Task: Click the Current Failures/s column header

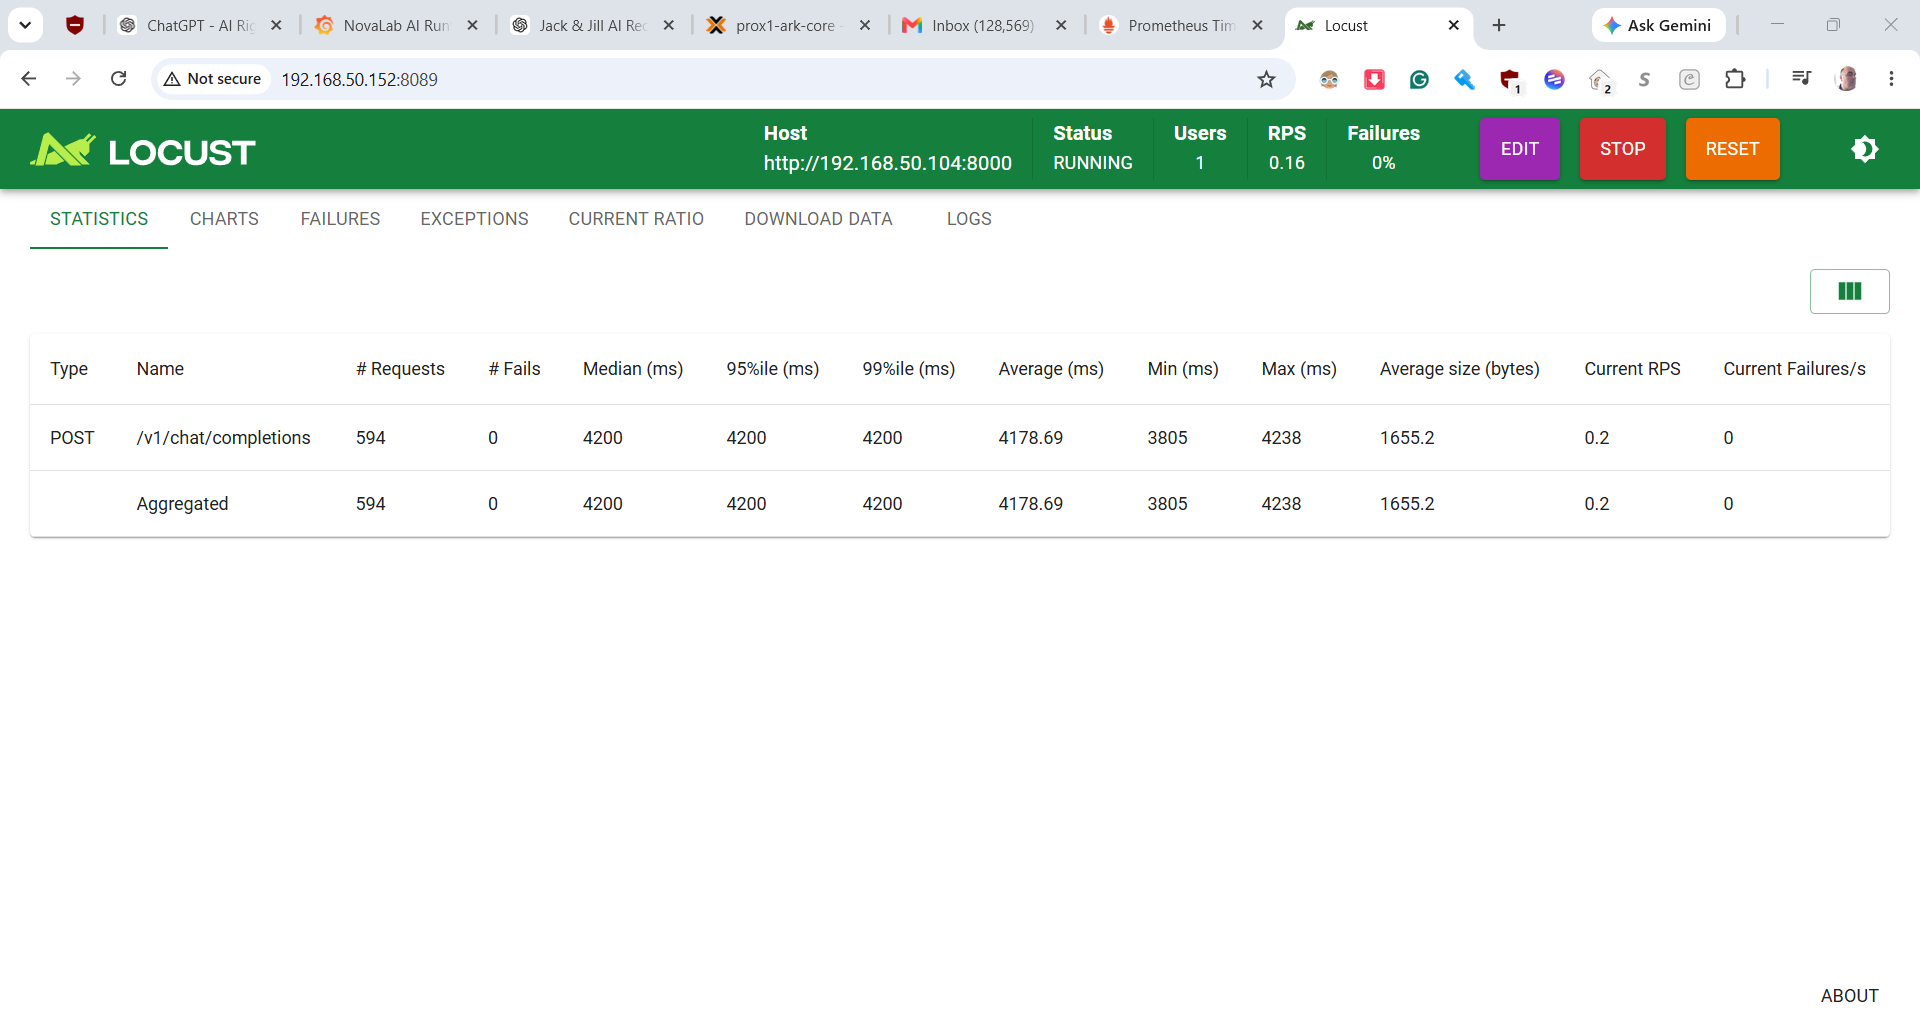Action: [x=1794, y=369]
